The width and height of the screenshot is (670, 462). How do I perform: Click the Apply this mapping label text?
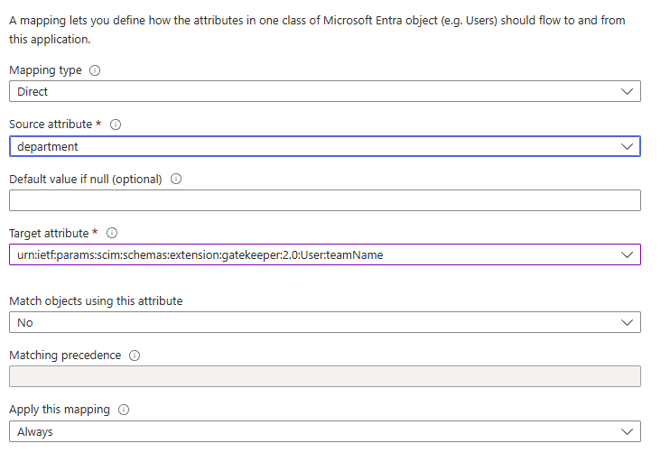click(x=60, y=410)
